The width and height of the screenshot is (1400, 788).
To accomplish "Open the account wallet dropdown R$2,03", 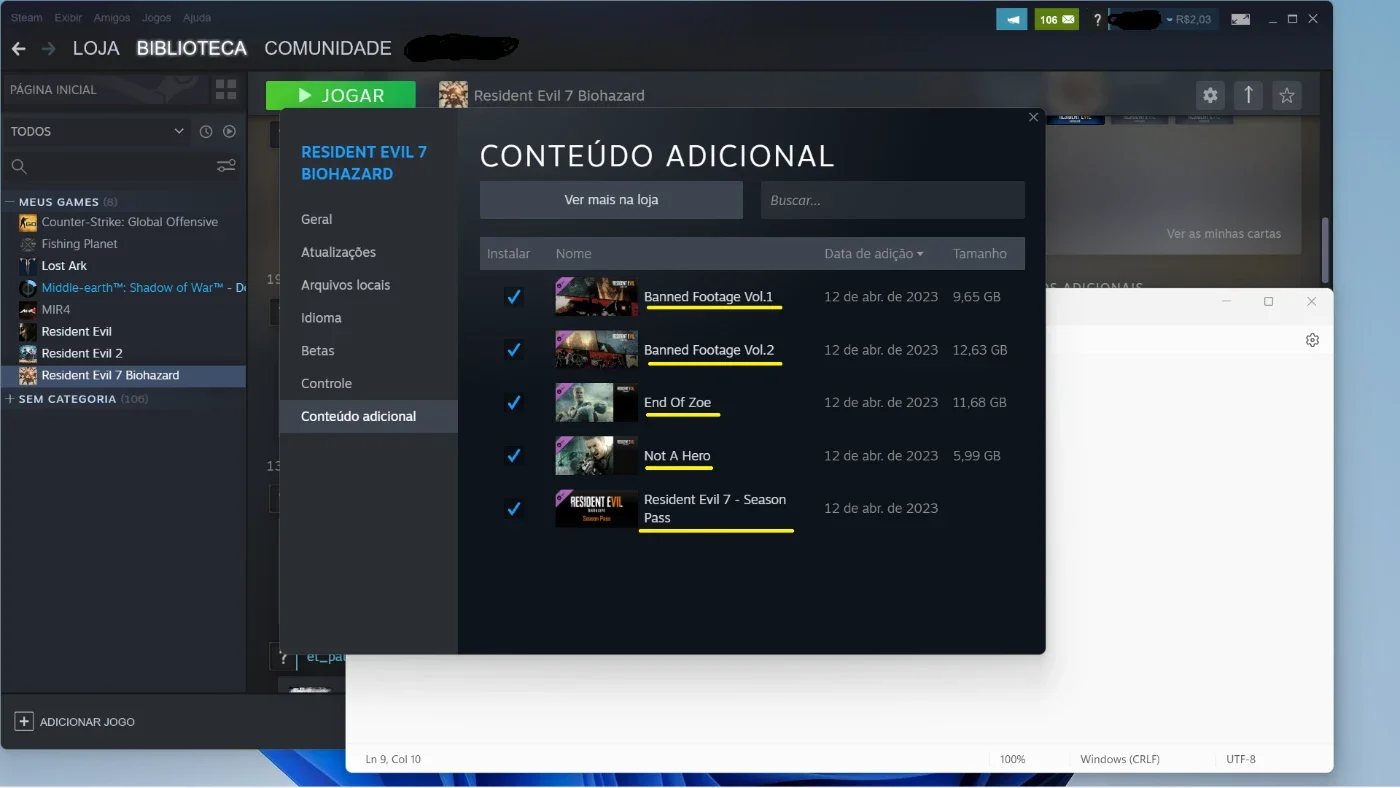I will (1187, 19).
